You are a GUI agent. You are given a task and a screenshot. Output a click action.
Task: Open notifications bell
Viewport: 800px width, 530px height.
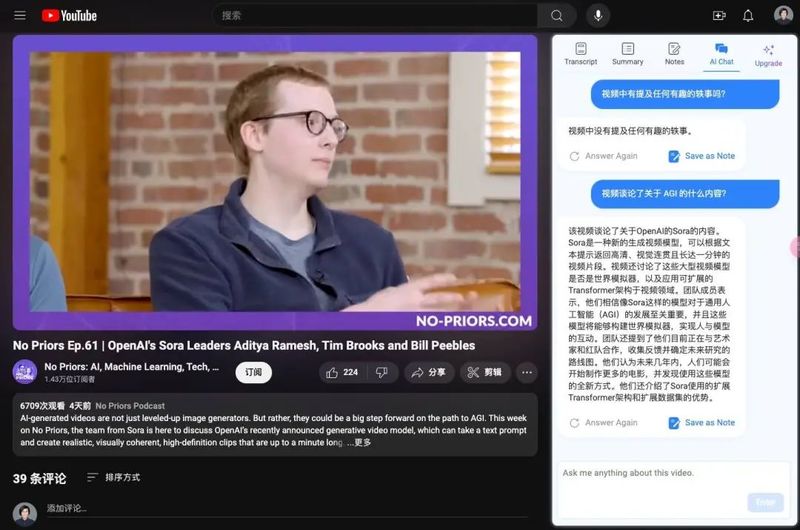[x=748, y=16]
